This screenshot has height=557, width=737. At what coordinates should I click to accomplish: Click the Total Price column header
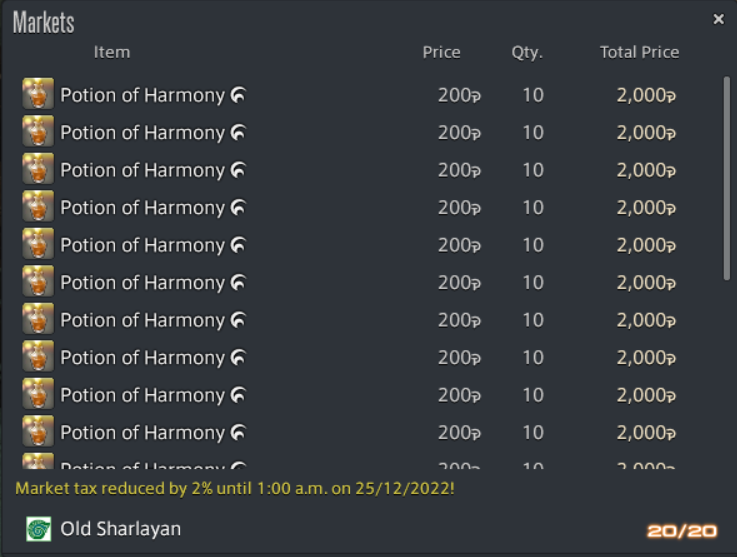pos(639,52)
